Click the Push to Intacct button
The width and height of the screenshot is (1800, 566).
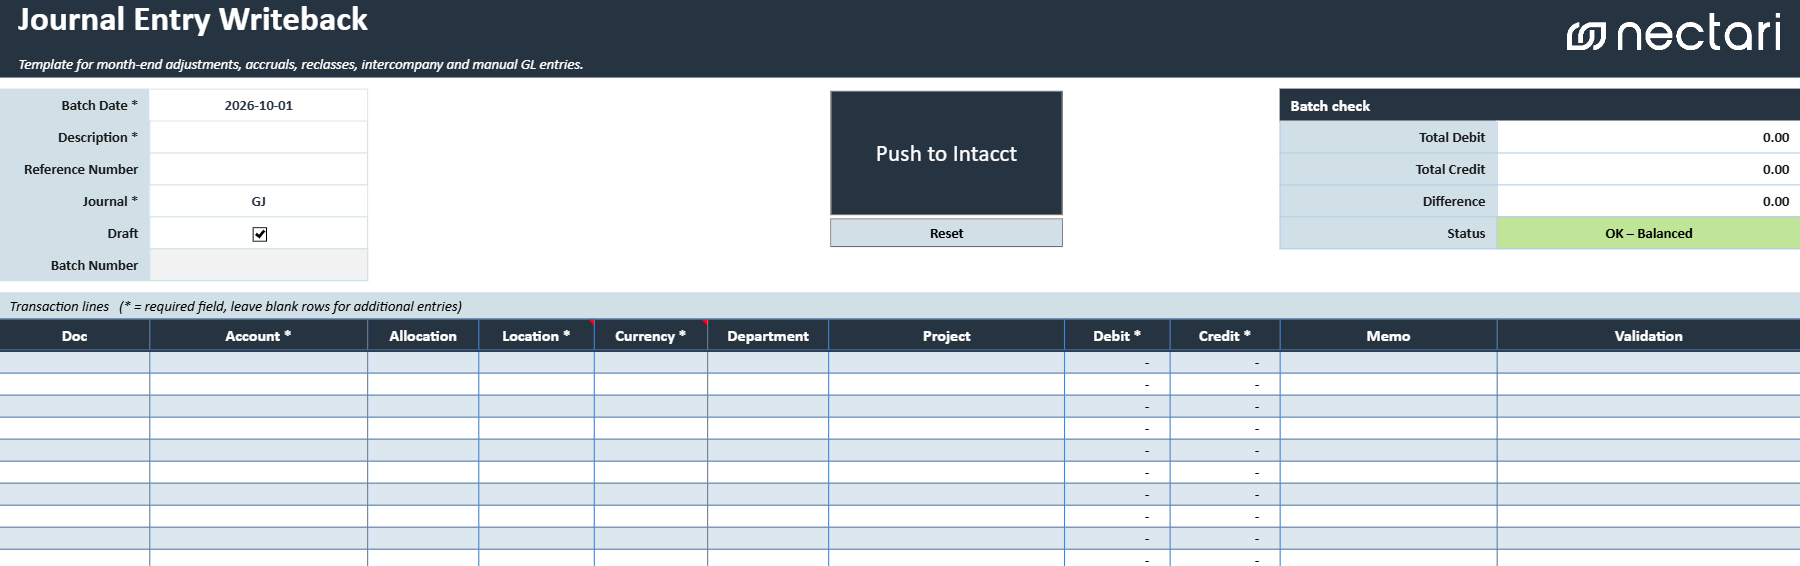point(946,153)
